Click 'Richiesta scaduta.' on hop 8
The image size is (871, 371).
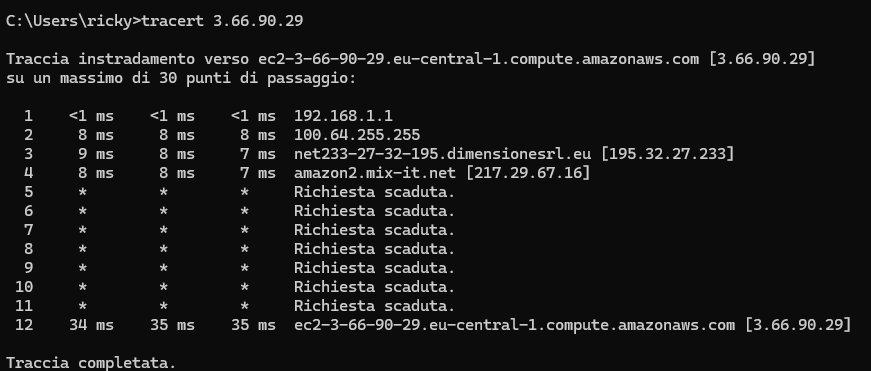[374, 249]
